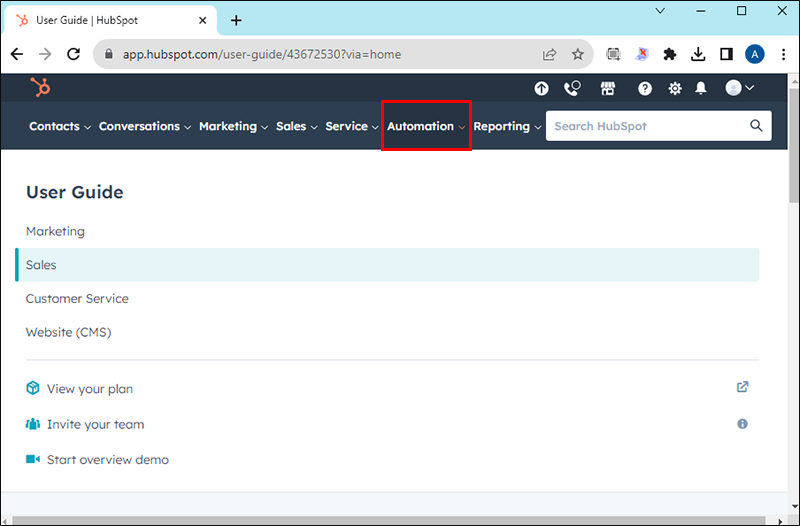The height and width of the screenshot is (526, 800).
Task: Open the Help question mark icon
Action: click(645, 89)
